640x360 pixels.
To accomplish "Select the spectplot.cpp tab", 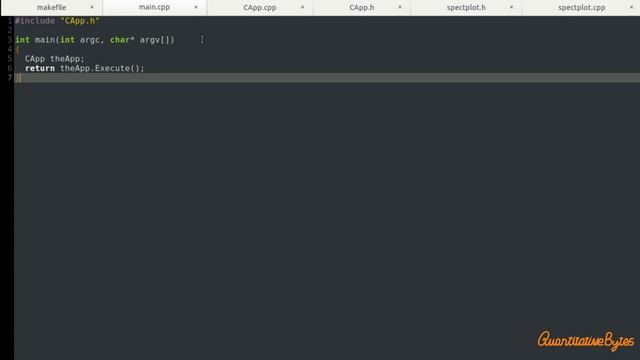I will click(x=582, y=7).
